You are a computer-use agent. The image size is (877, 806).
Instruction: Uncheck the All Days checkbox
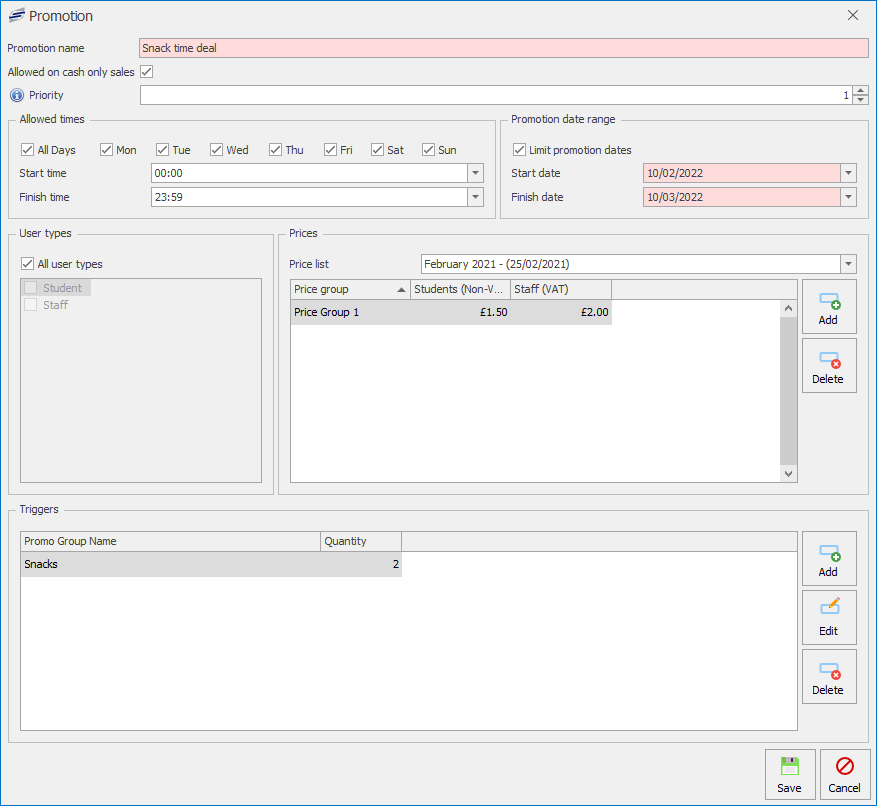coord(28,150)
